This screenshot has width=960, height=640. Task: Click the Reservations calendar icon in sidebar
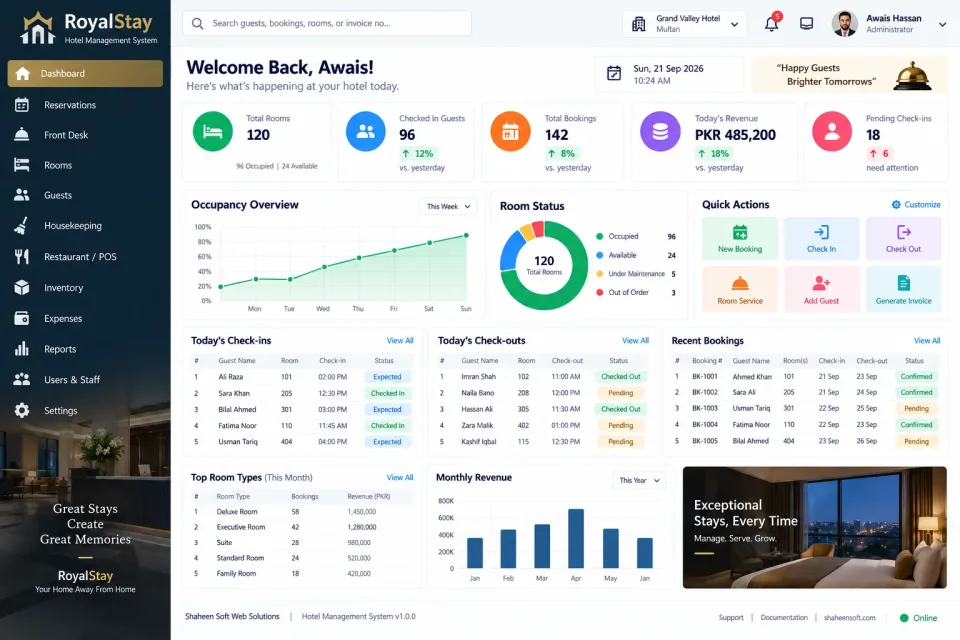tap(21, 105)
